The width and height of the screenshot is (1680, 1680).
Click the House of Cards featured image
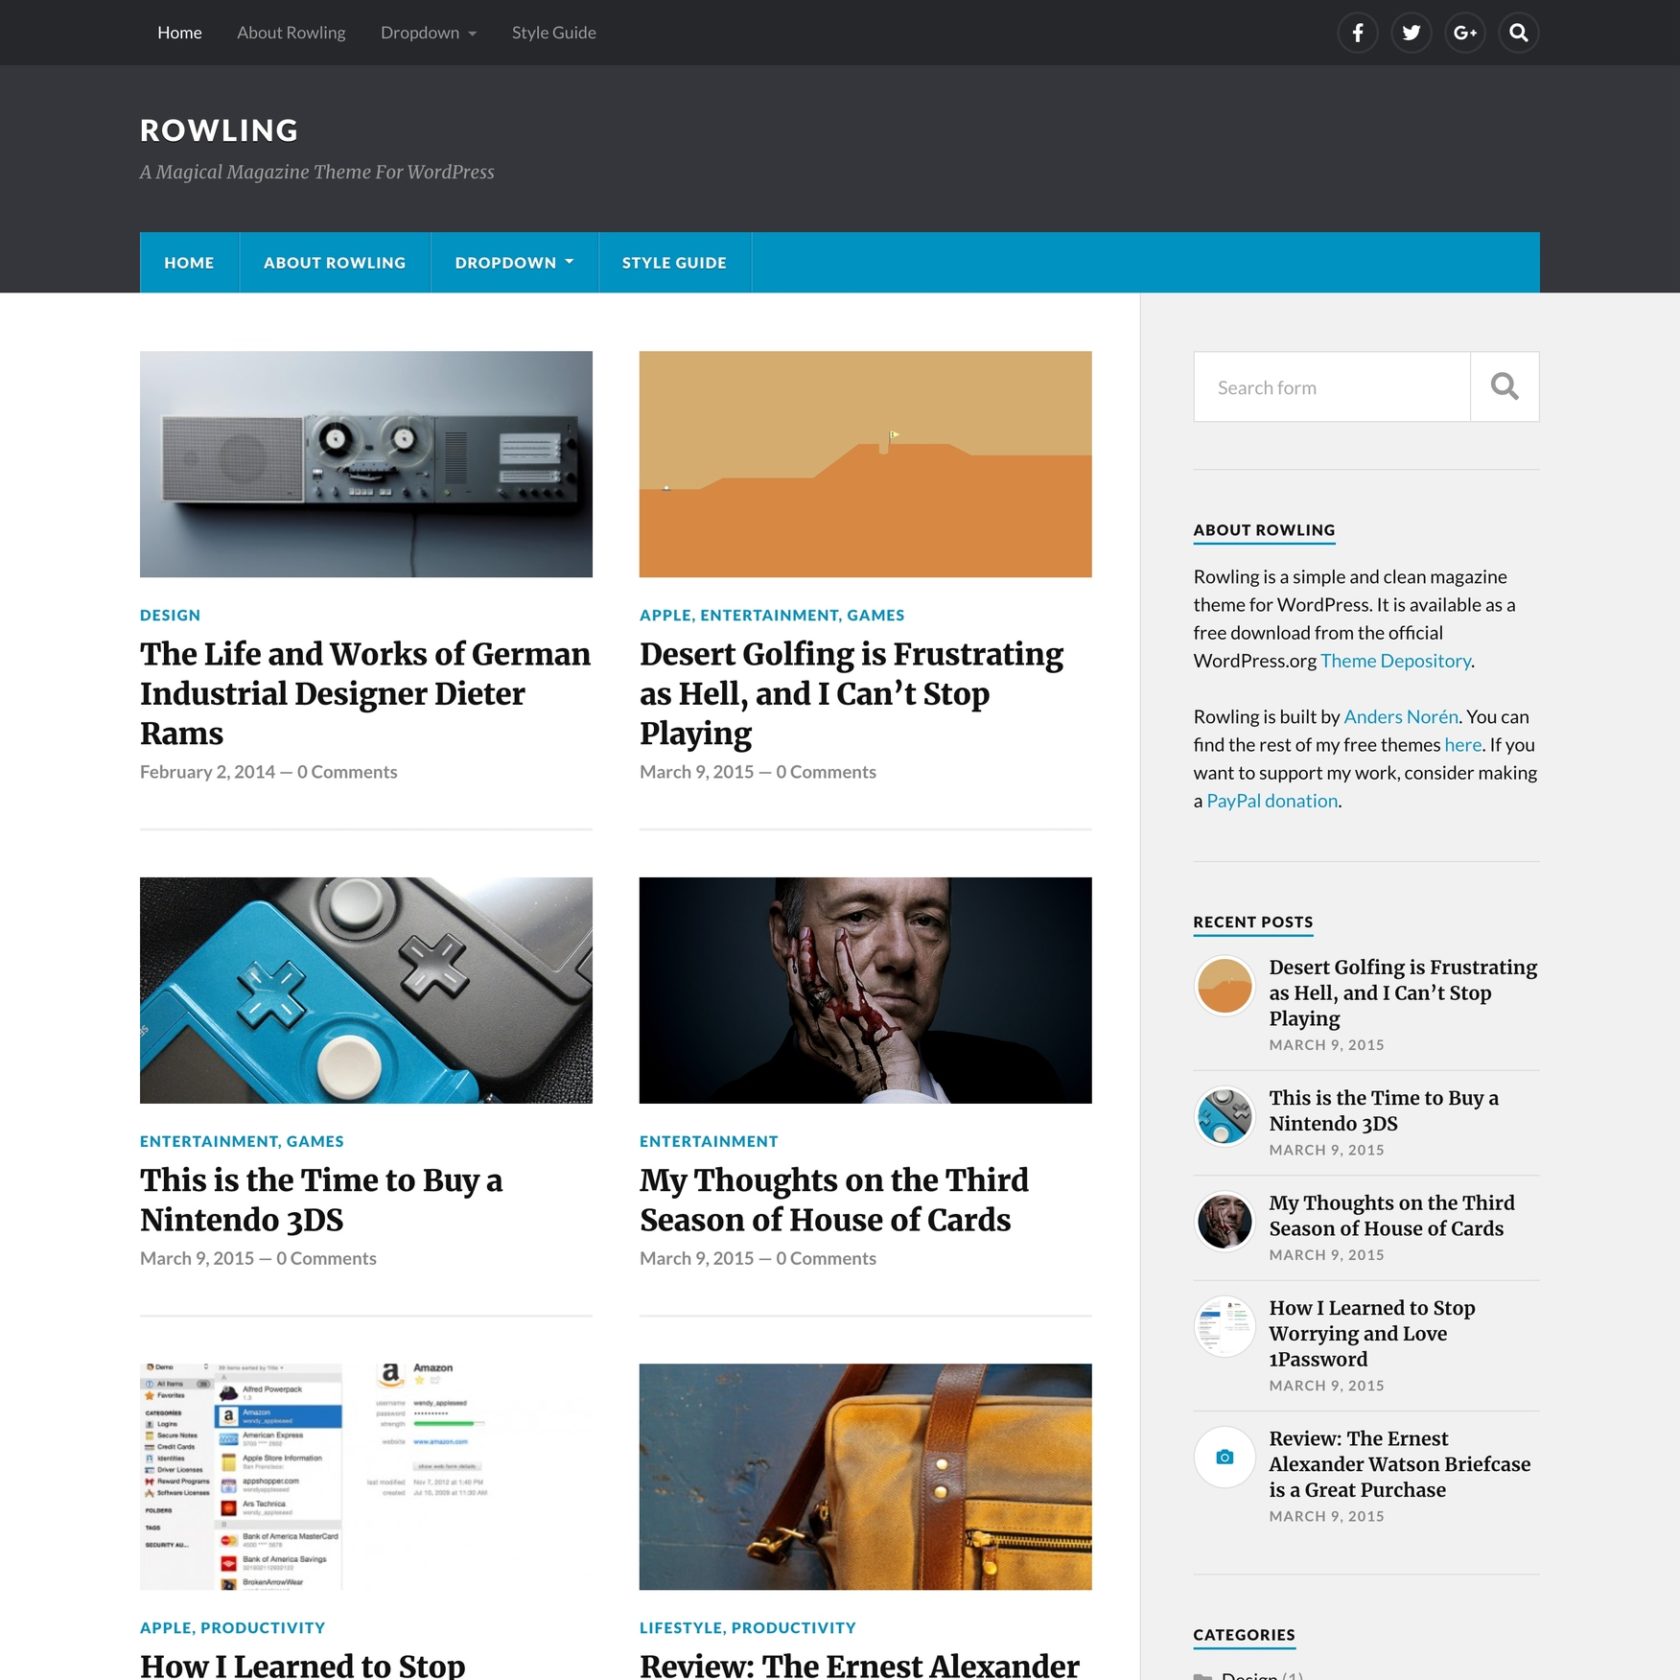864,991
